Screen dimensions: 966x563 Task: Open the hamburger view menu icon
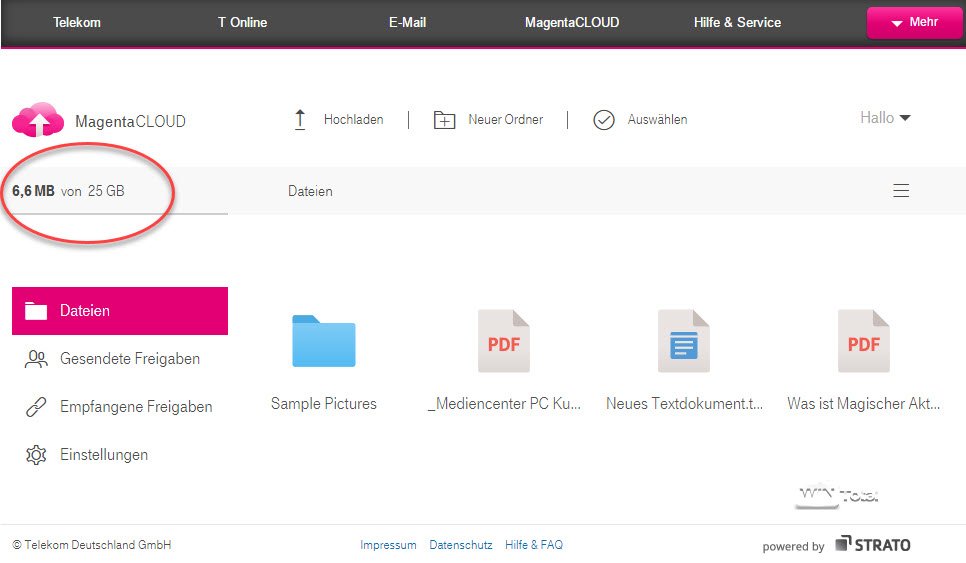tap(901, 190)
